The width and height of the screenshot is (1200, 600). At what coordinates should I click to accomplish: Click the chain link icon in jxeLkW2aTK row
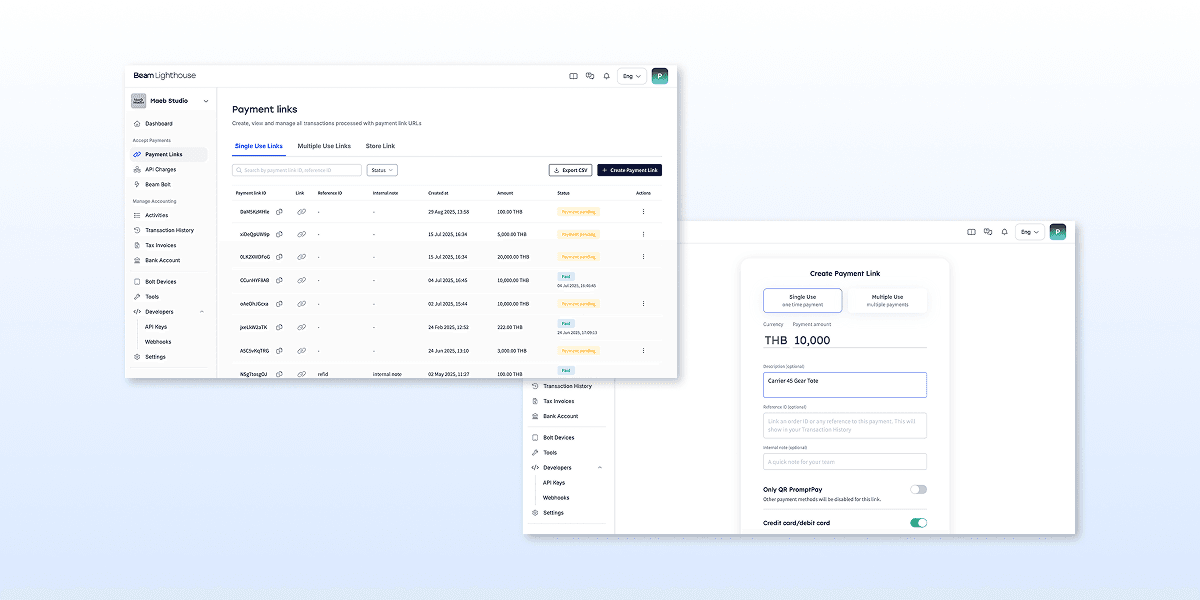pyautogui.click(x=301, y=327)
